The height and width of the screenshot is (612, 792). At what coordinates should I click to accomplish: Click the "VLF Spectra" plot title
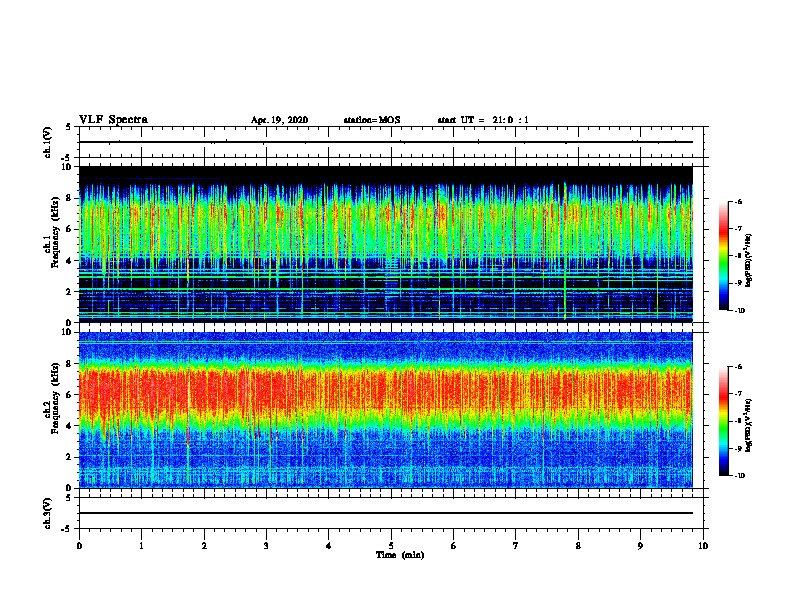113,120
